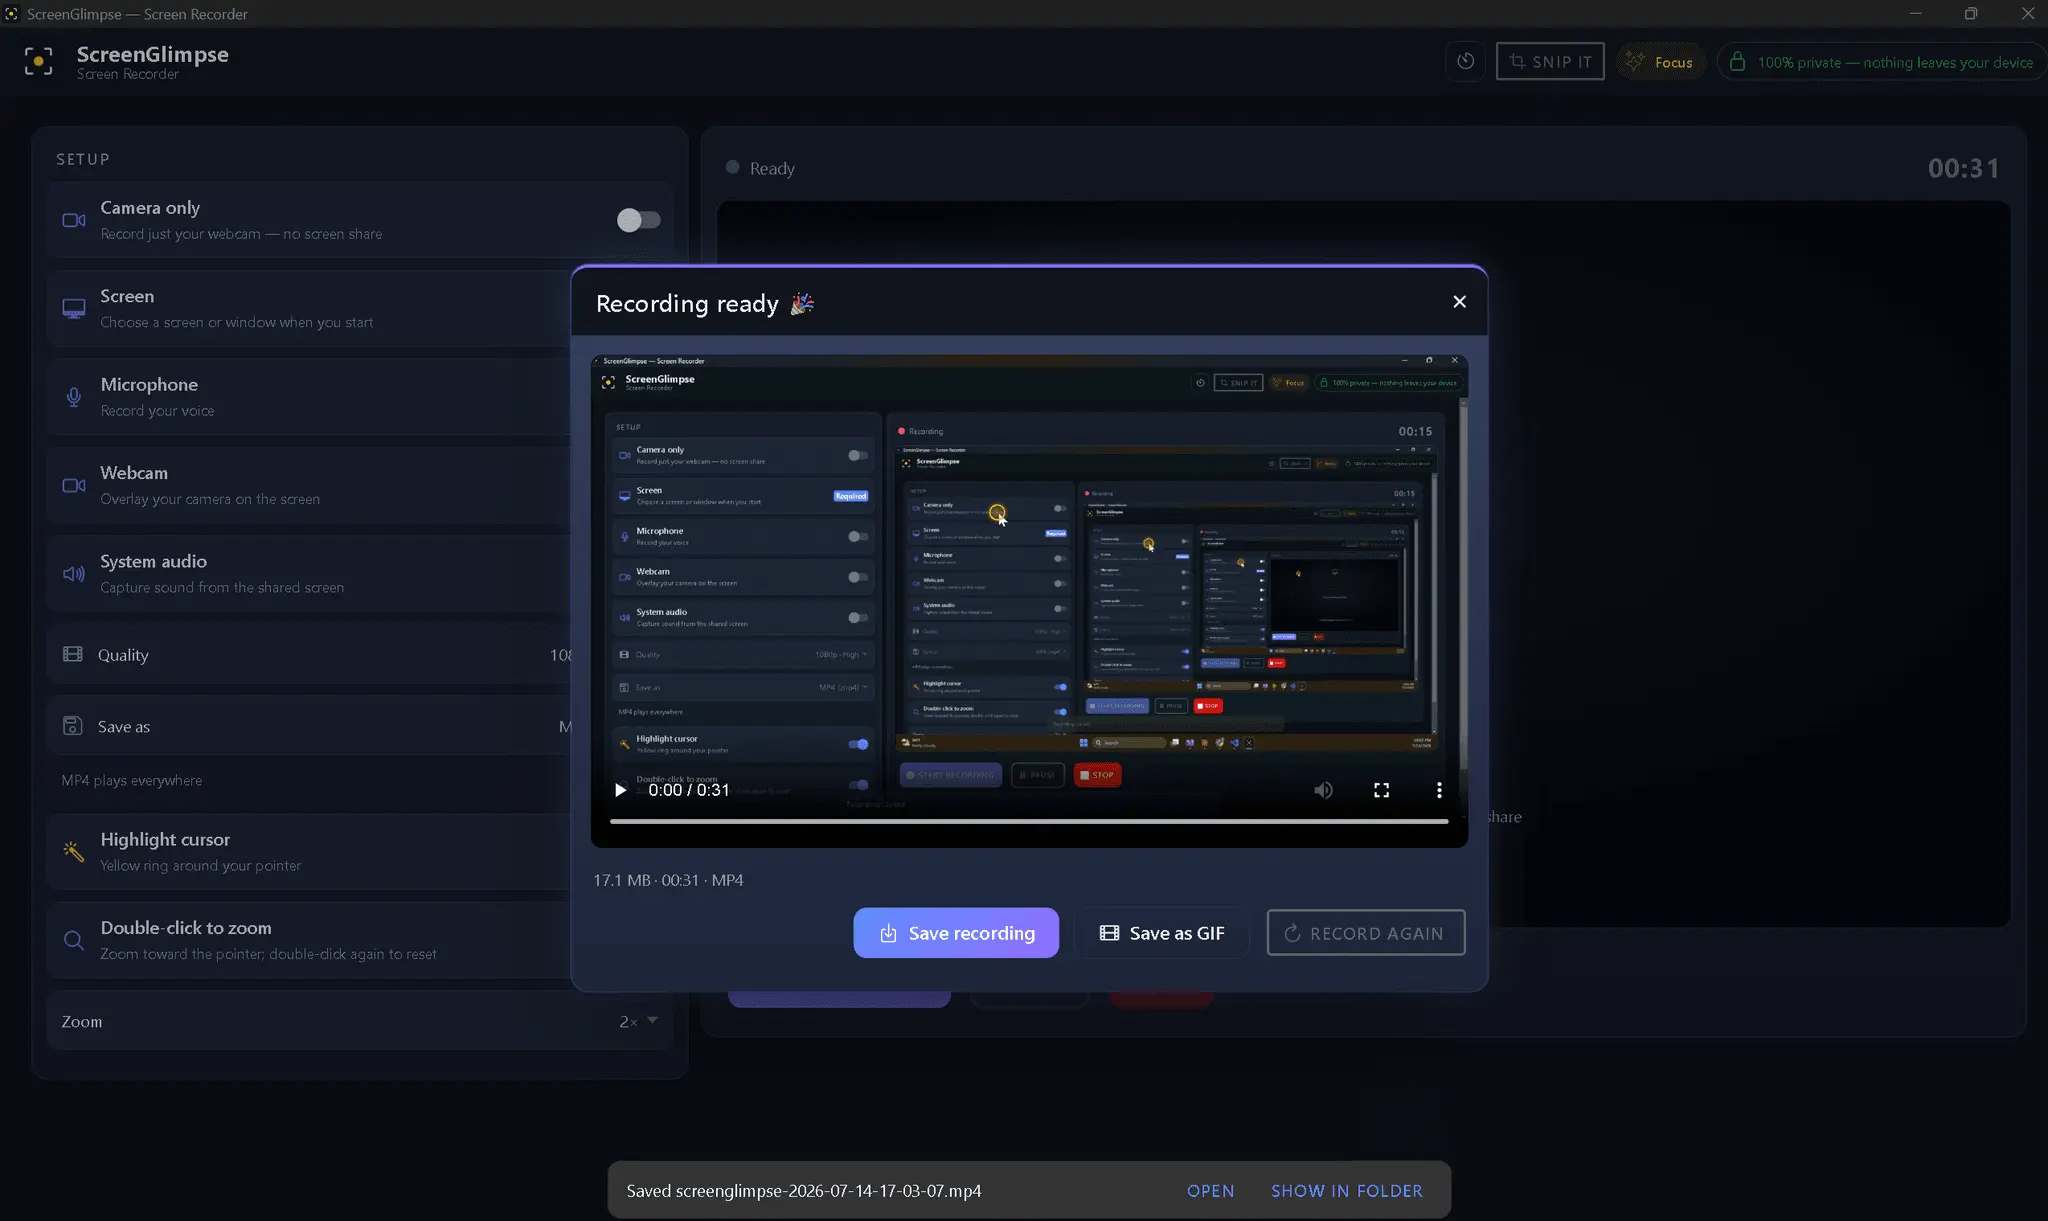Open the Quality dropdown row
Viewport: 2048px width, 1221px height.
[x=309, y=655]
